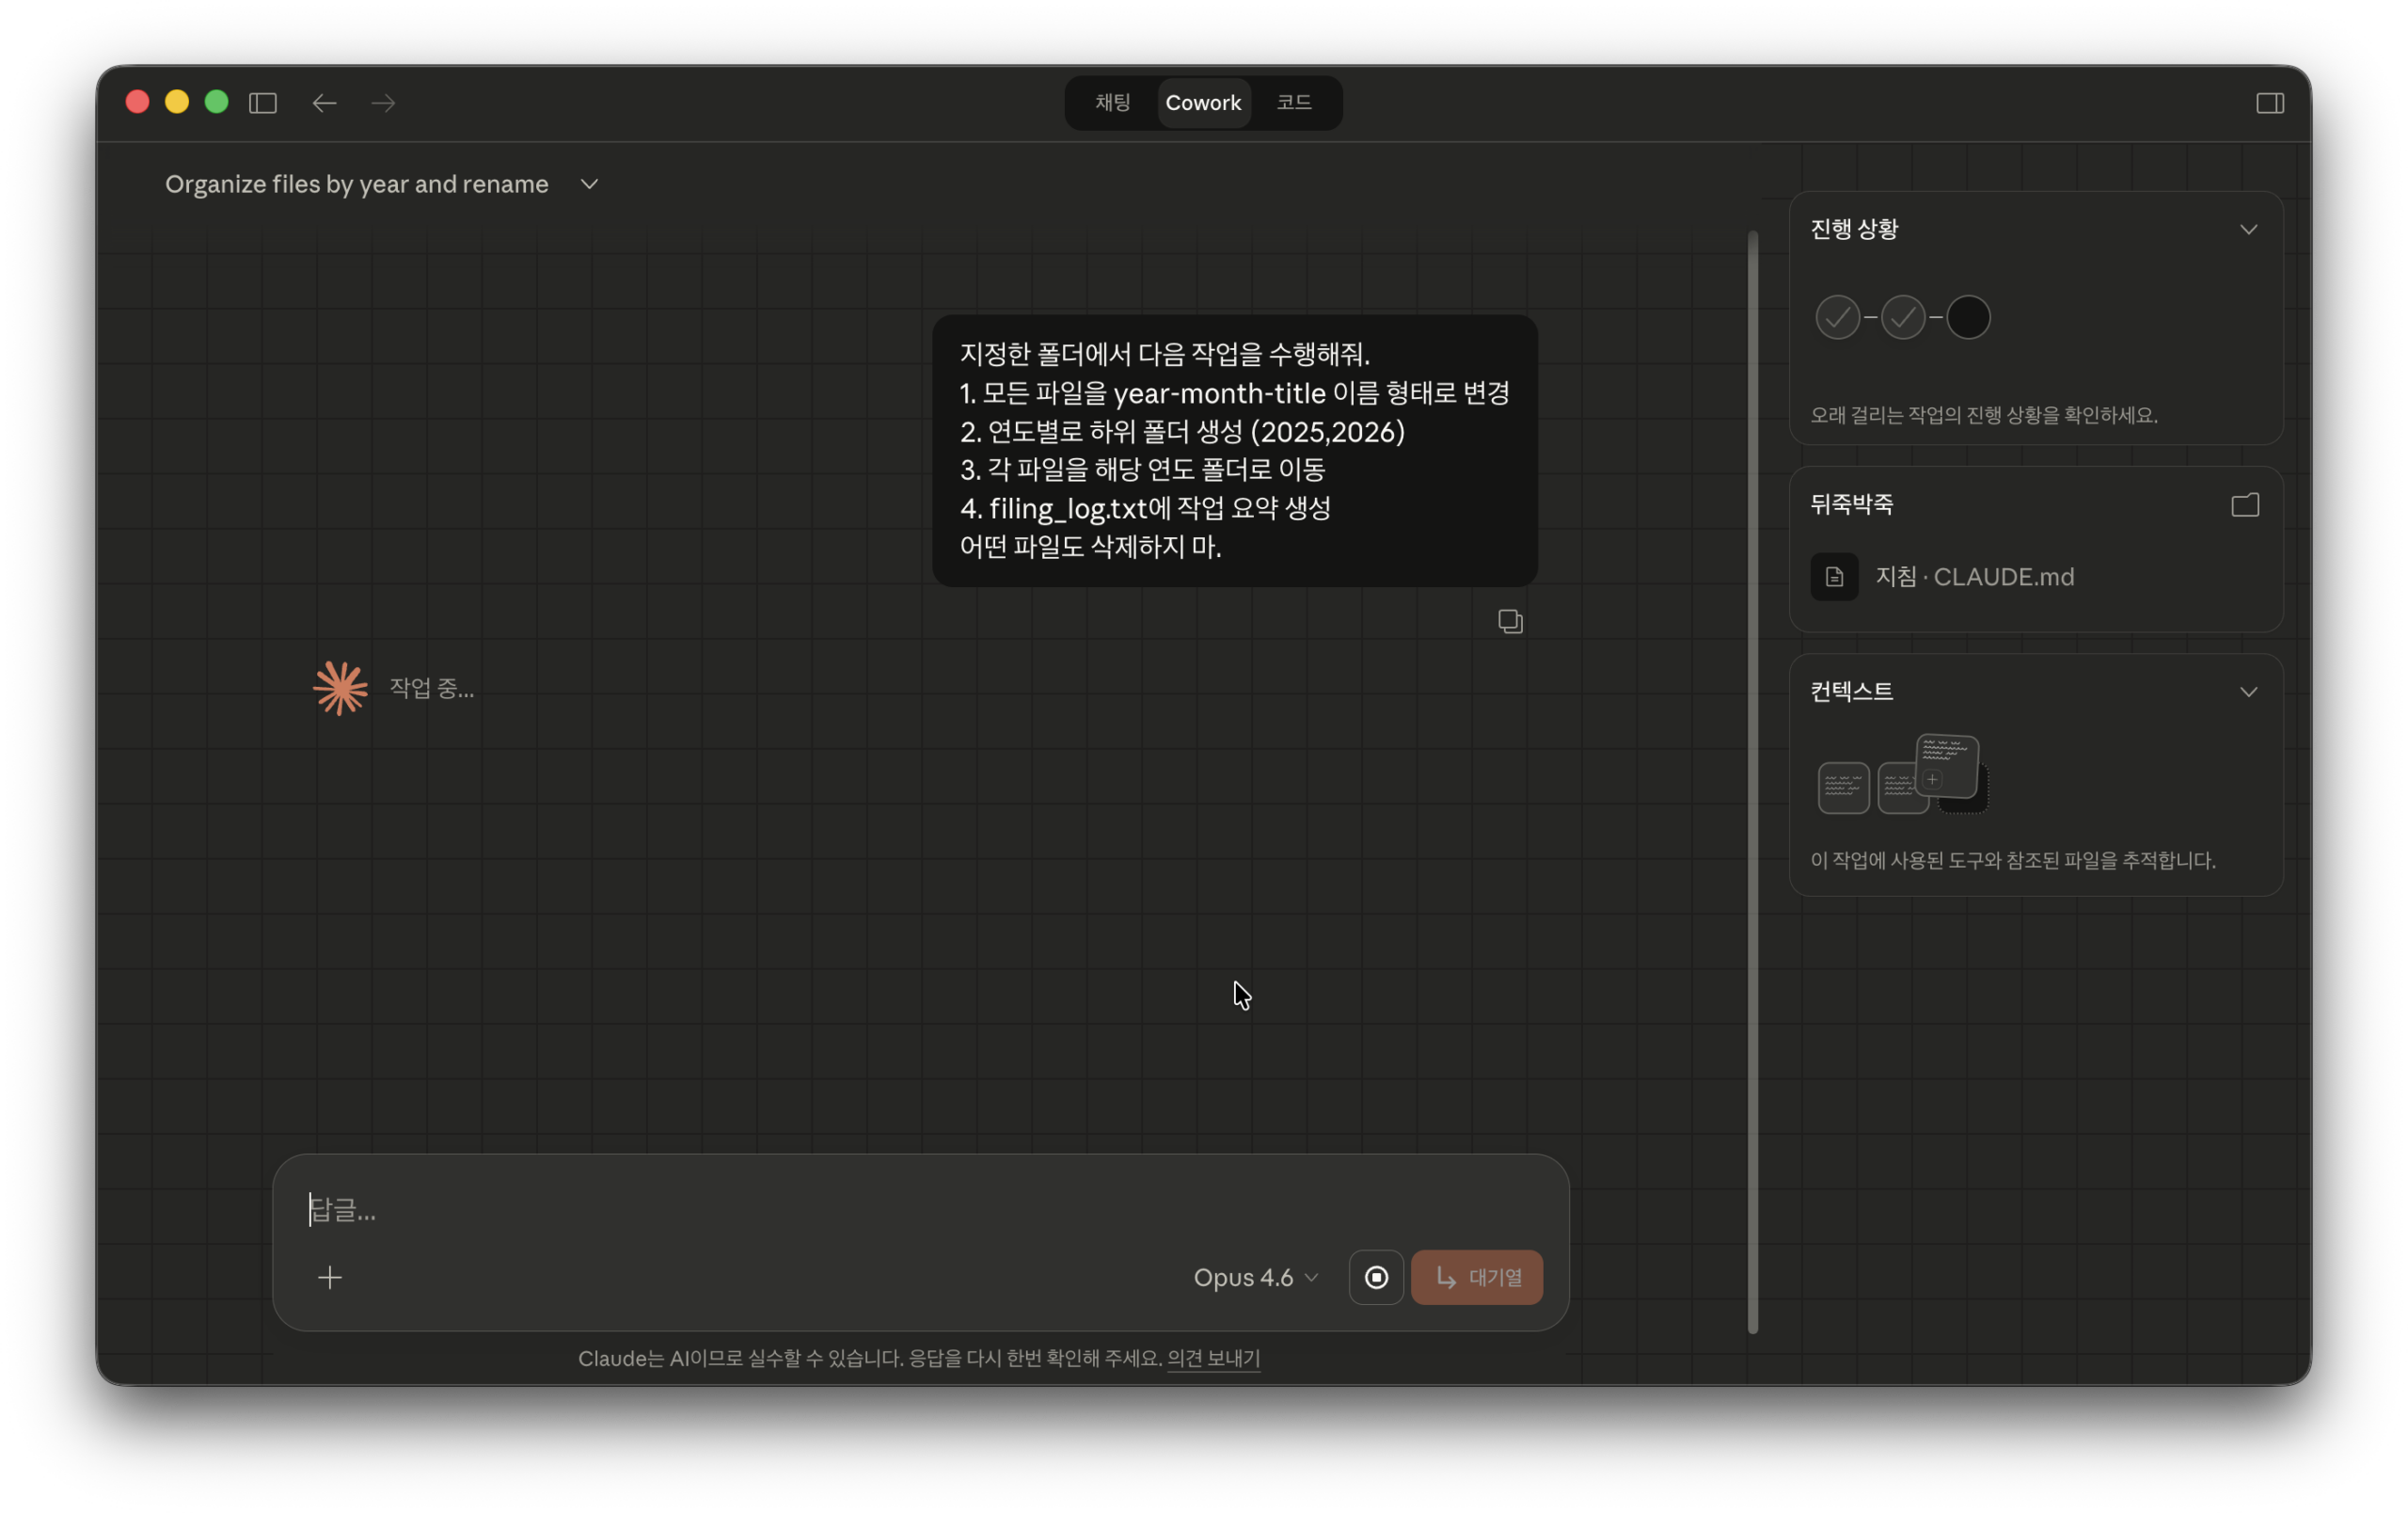
Task: Open the conversation title dropdown chevron
Action: (x=589, y=184)
